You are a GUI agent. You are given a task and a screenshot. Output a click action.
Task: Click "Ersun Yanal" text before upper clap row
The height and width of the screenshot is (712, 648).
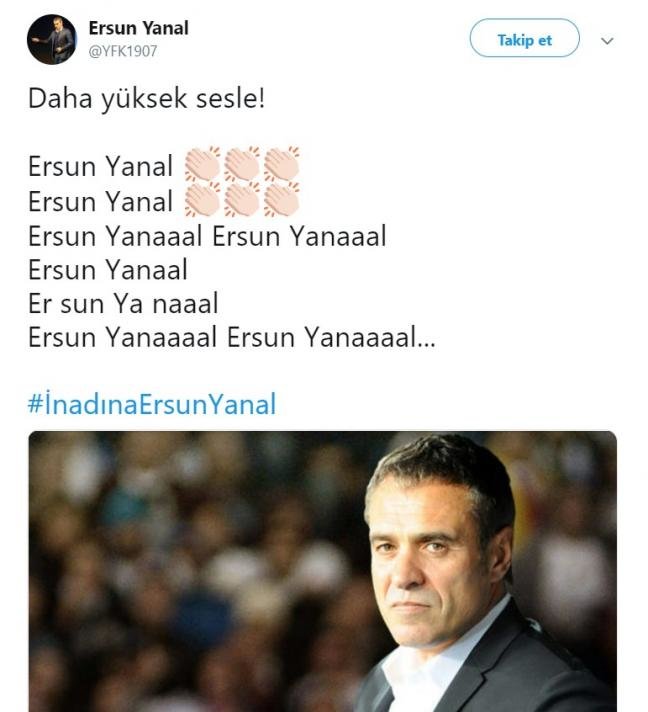(x=100, y=166)
